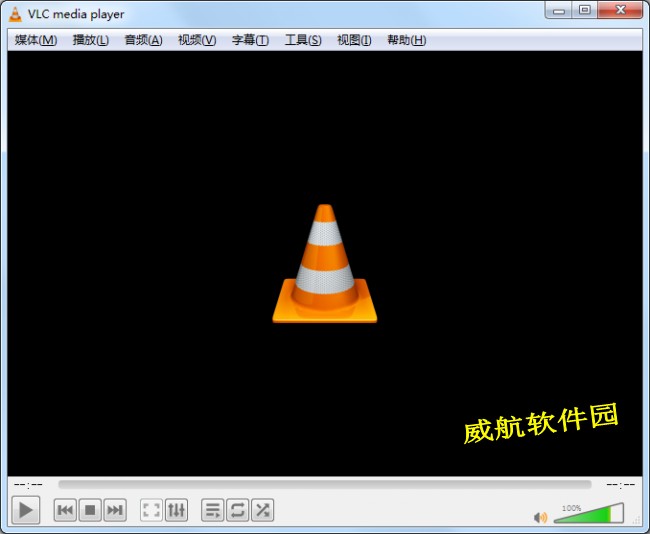This screenshot has width=650, height=534.
Task: Expand the 视频(V) menu
Action: point(197,40)
